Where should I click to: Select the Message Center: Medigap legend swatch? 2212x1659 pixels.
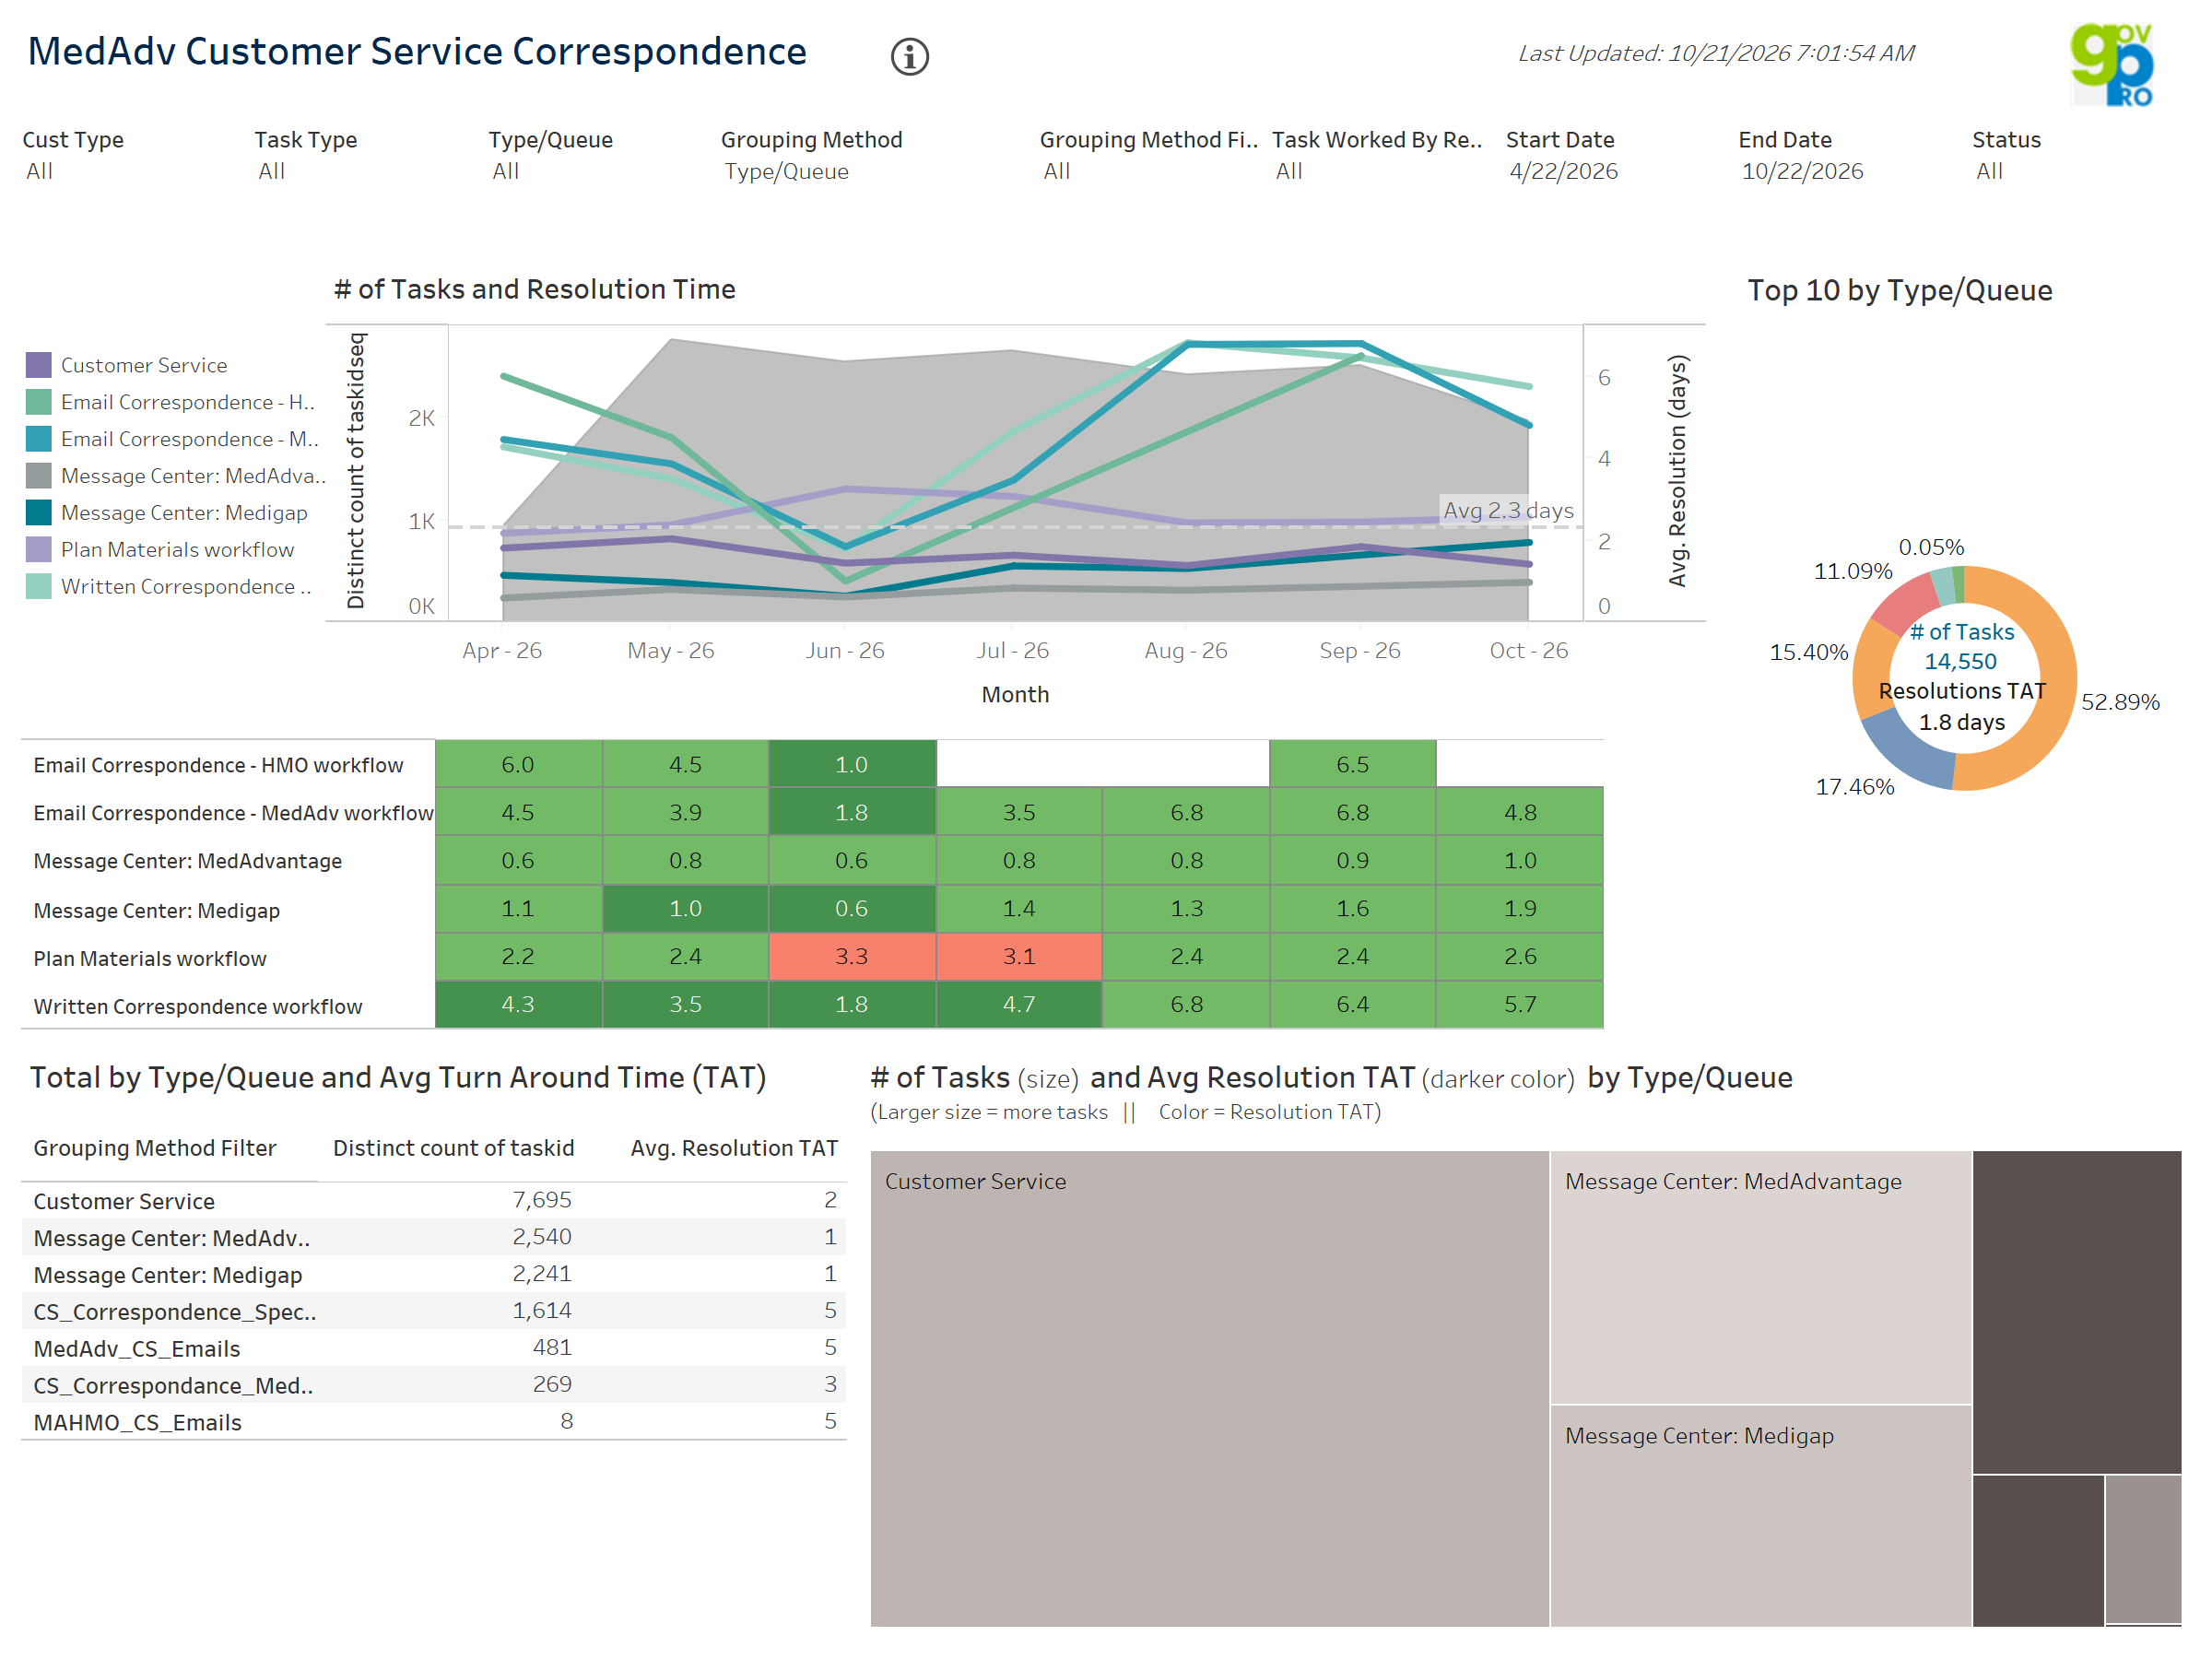click(x=38, y=513)
